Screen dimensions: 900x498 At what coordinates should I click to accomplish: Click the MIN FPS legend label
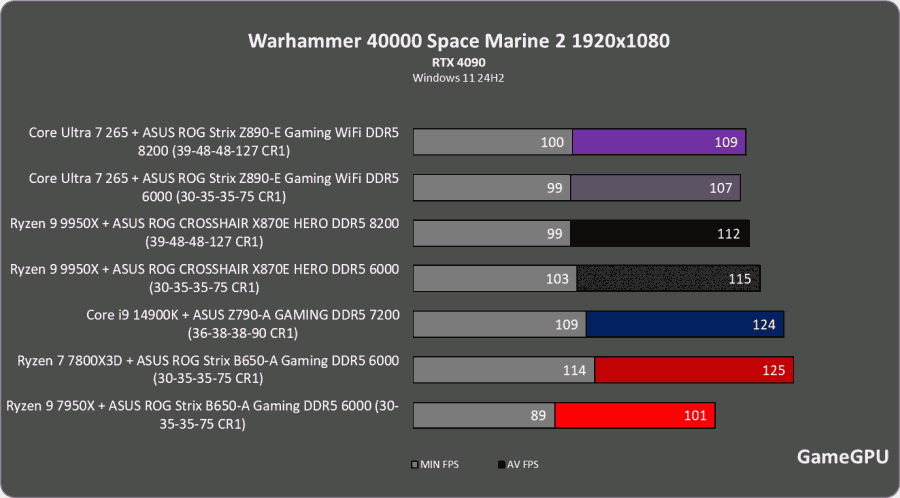440,465
